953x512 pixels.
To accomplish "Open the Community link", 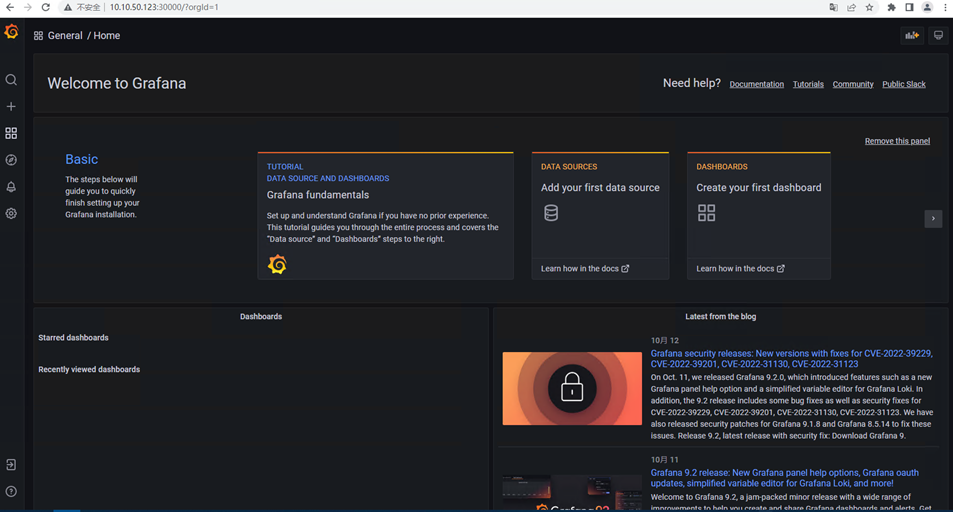I will 853,85.
